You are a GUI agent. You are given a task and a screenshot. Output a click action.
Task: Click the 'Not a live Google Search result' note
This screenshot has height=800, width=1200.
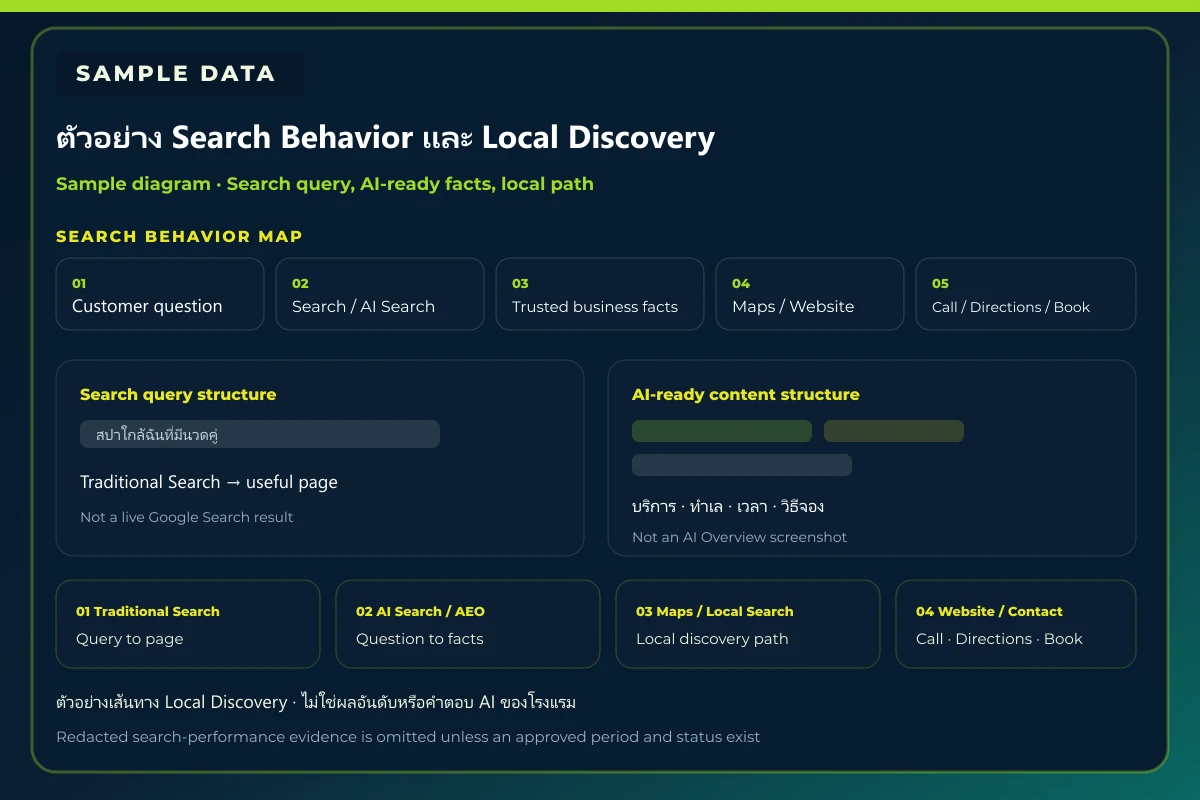pos(187,517)
